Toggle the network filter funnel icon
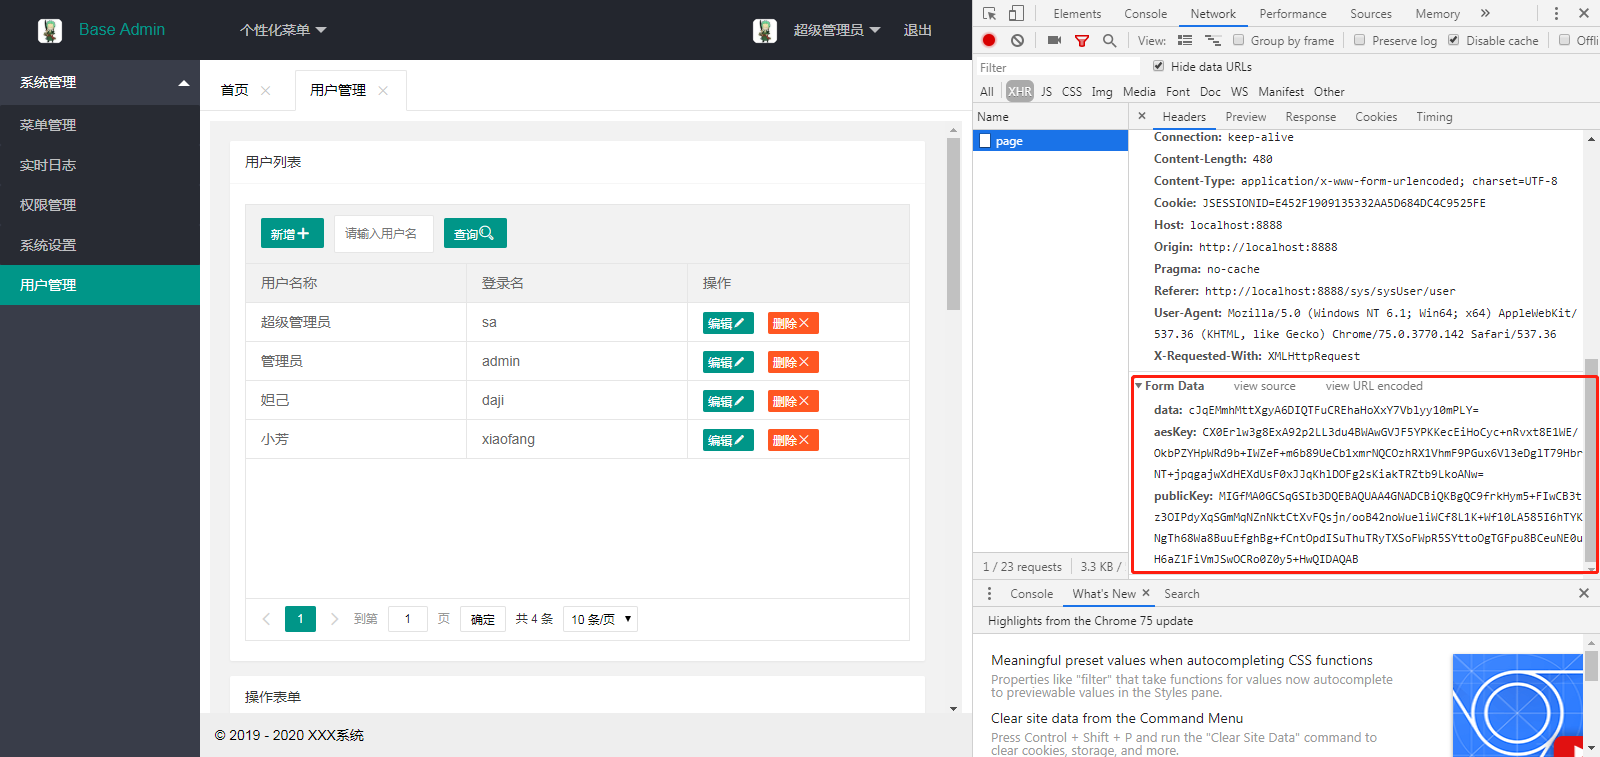1600x757 pixels. (1082, 40)
